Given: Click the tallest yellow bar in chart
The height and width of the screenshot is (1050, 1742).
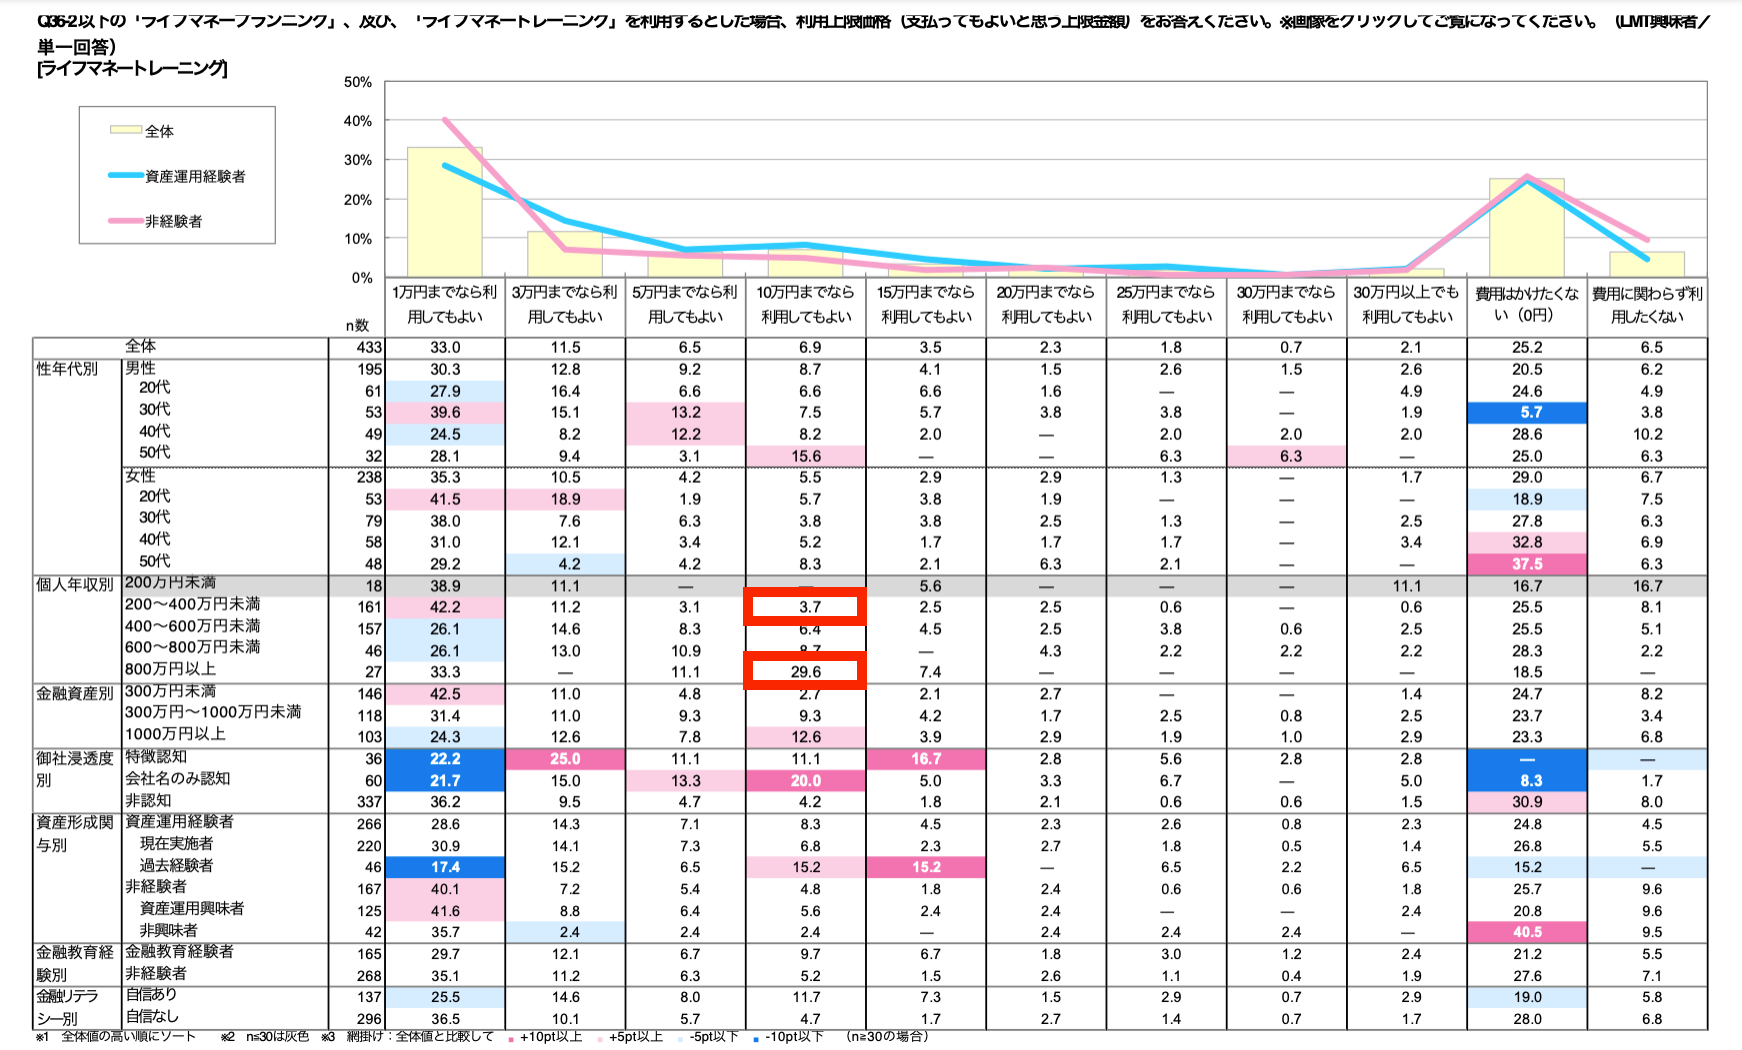Looking at the screenshot, I should tap(445, 212).
